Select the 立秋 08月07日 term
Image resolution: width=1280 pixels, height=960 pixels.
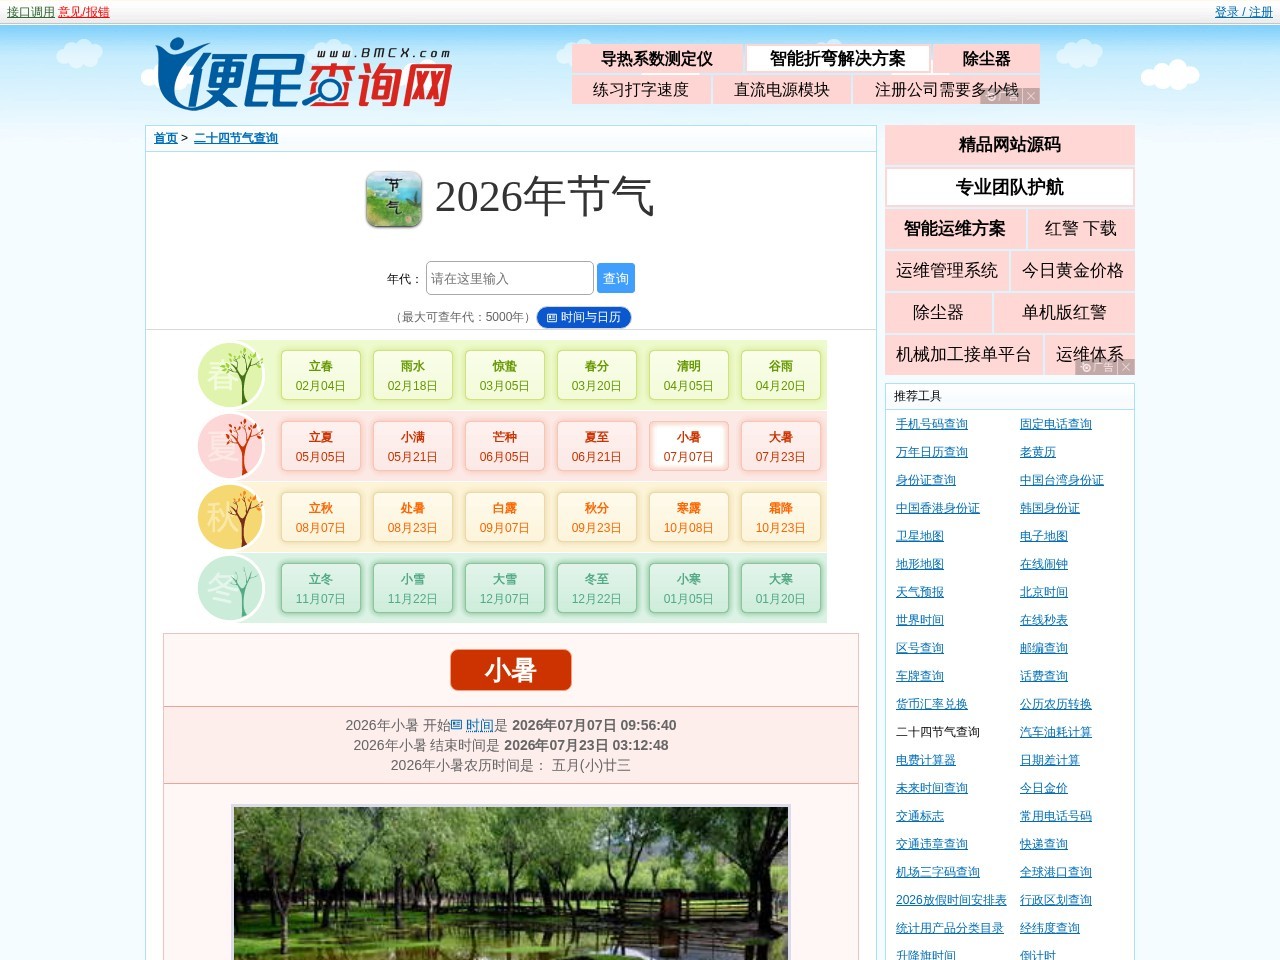point(321,517)
